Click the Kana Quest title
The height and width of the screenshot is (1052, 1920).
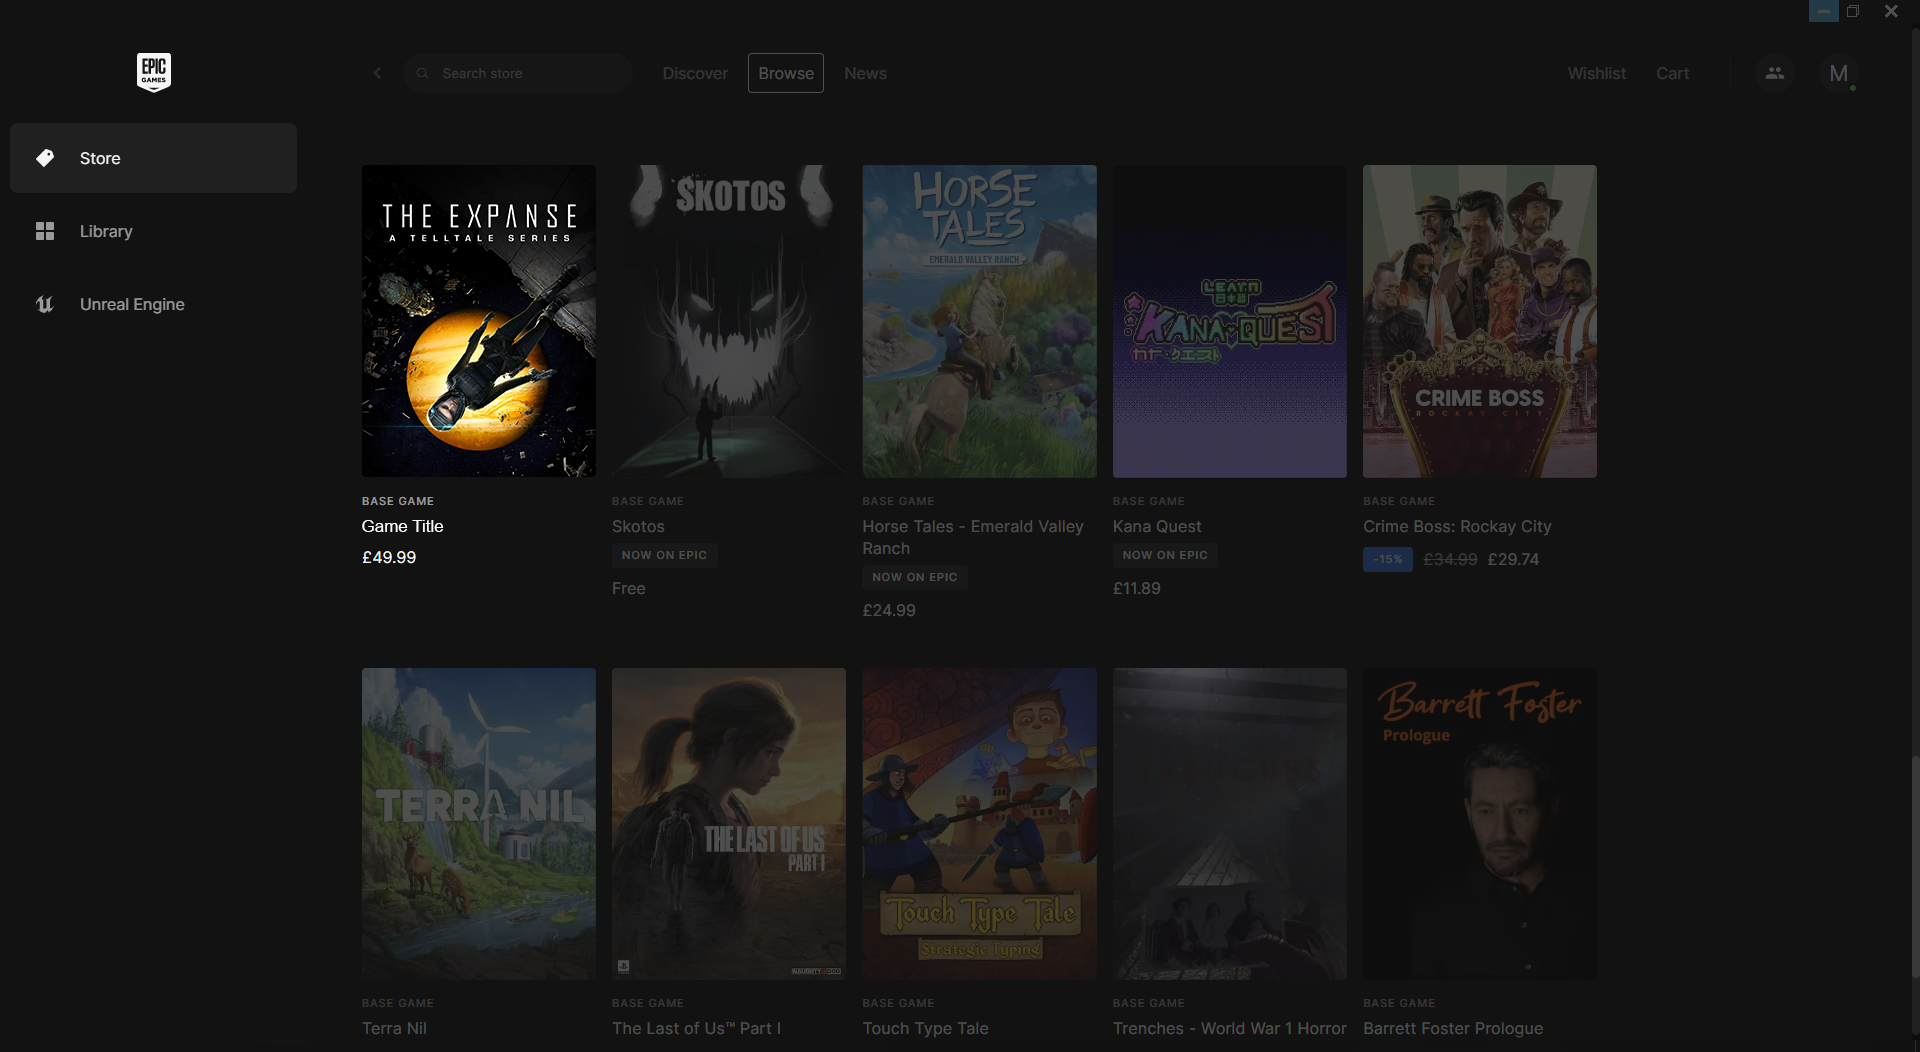point(1157,526)
